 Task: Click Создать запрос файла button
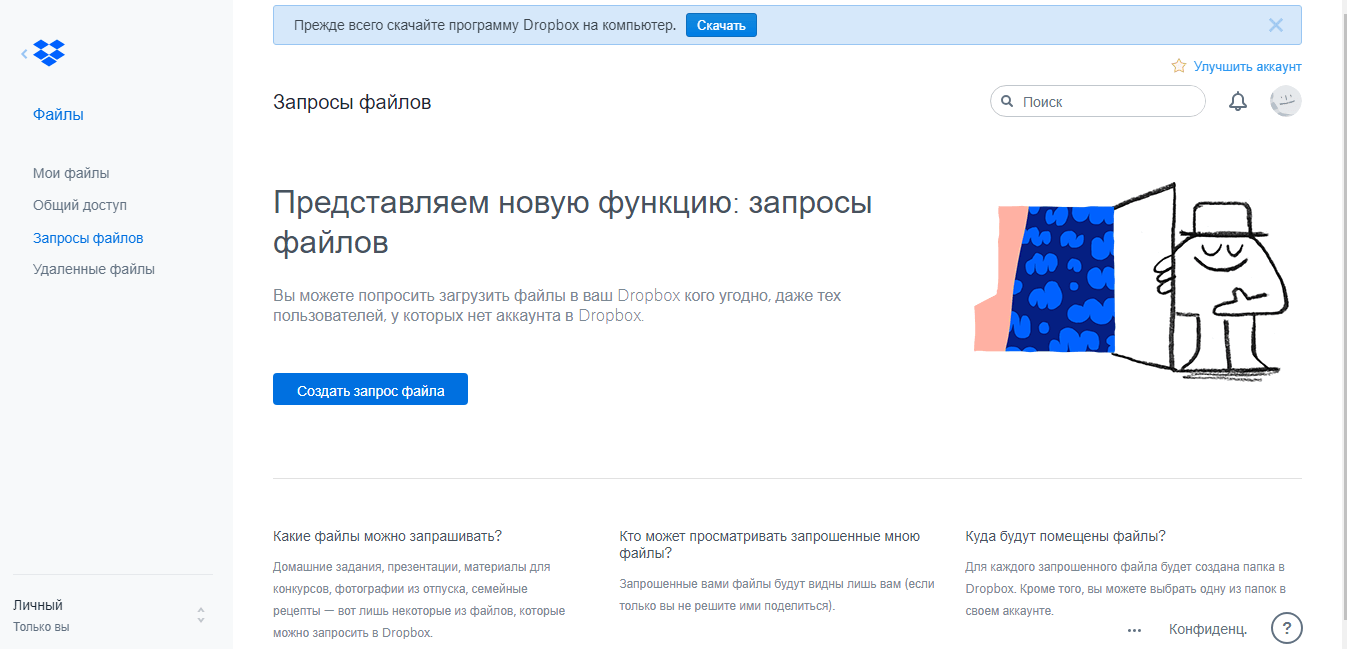pyautogui.click(x=370, y=390)
